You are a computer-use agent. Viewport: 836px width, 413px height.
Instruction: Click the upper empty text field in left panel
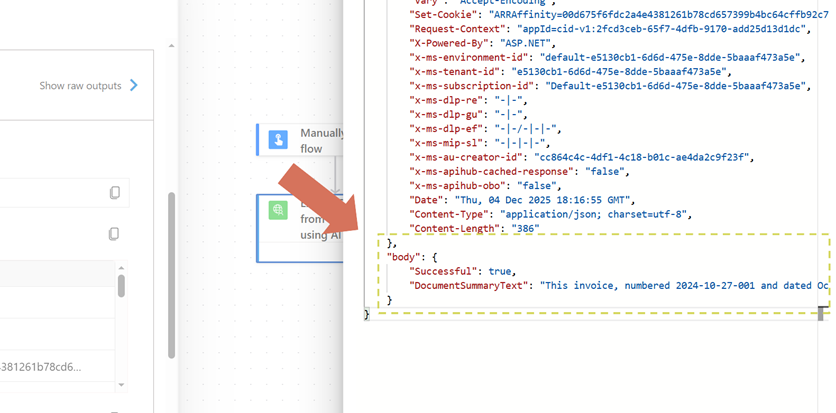coord(64,192)
